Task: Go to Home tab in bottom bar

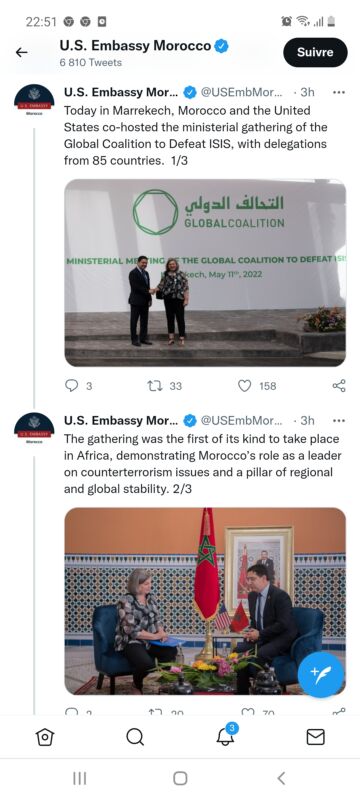Action: (45, 737)
